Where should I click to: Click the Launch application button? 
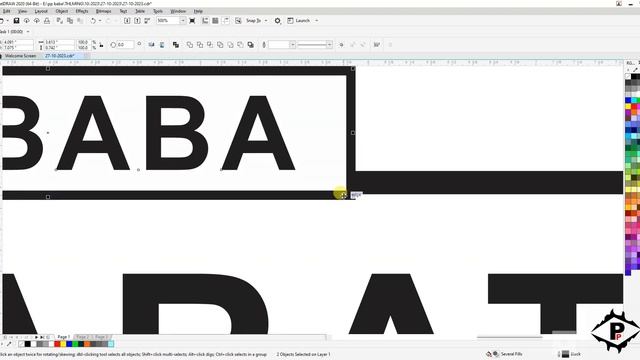tap(299, 20)
